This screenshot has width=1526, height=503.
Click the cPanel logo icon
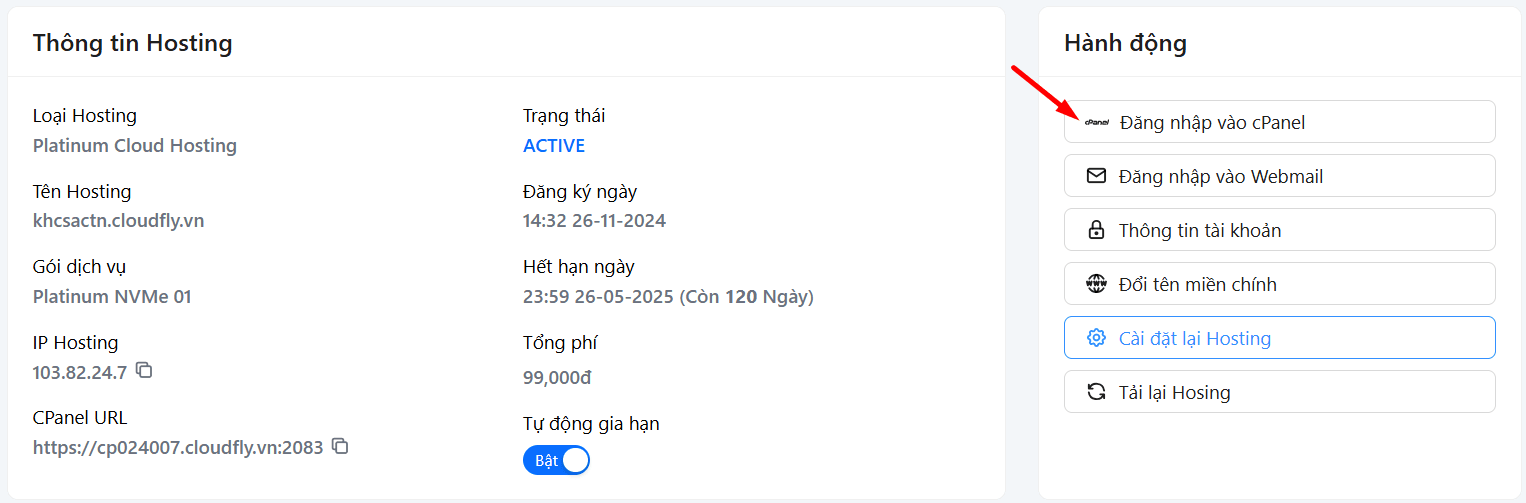coord(1096,122)
